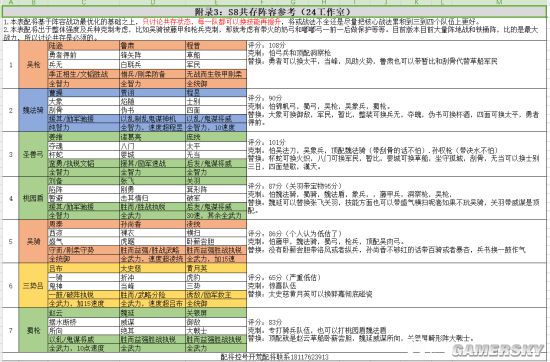The image size is (550, 362).
Task: Select the 关羽 general cell
Action: coord(216,181)
